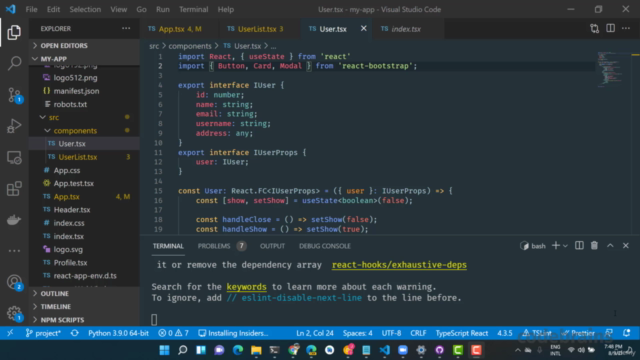Open the Edit menu
Screen dimensions: 640x360
point(53,9)
